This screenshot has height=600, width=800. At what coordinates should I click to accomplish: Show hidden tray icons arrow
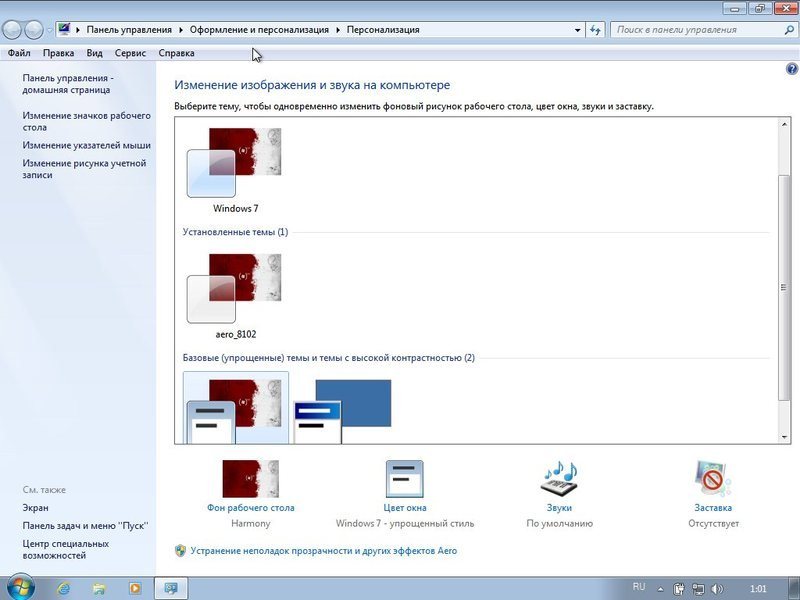(x=661, y=589)
